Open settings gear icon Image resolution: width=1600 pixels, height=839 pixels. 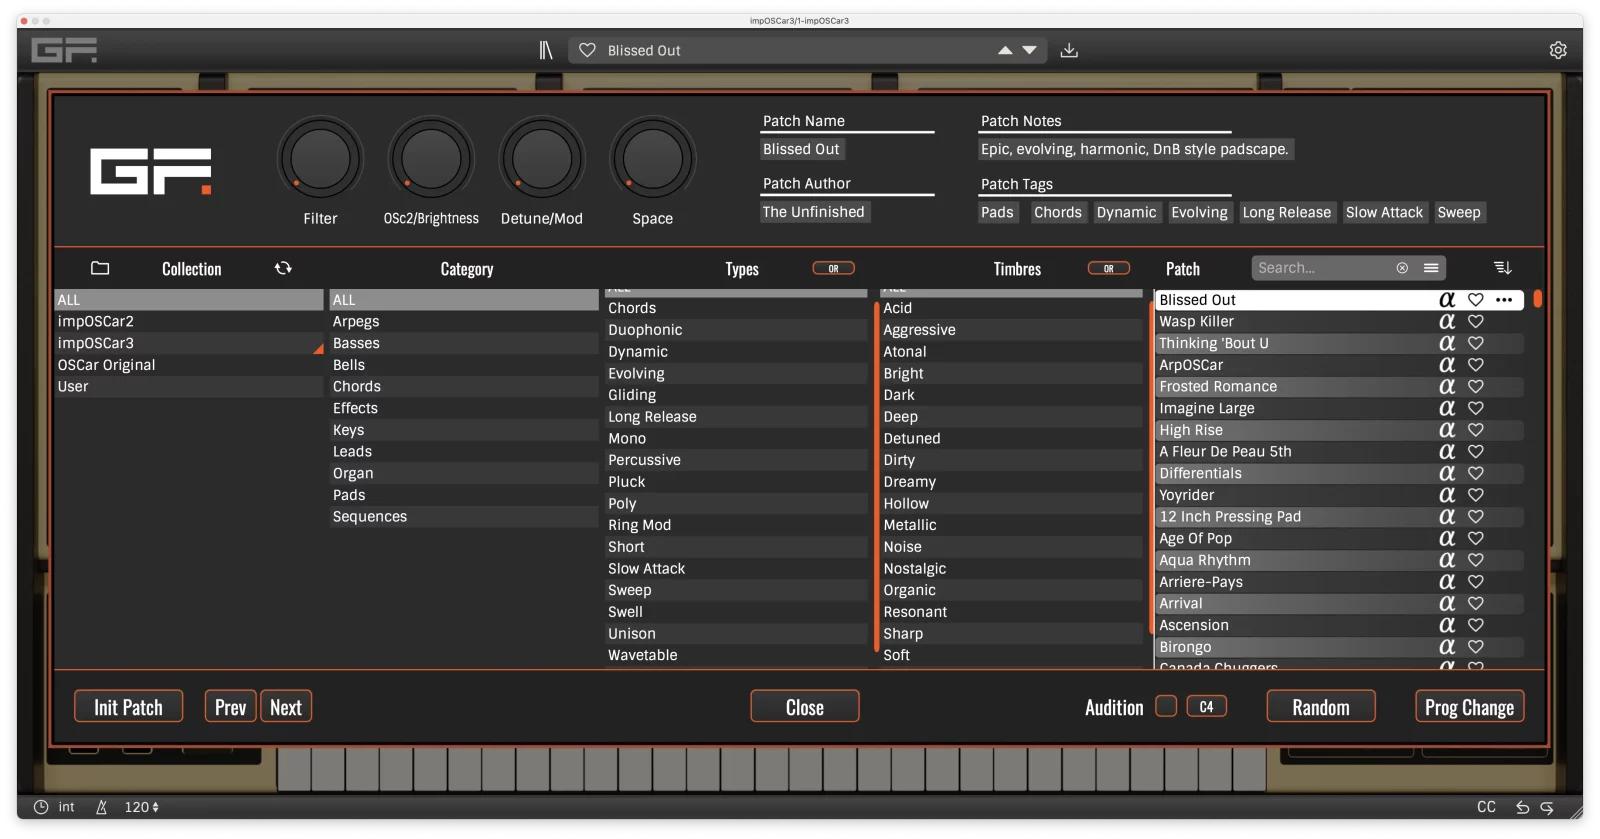(x=1558, y=50)
